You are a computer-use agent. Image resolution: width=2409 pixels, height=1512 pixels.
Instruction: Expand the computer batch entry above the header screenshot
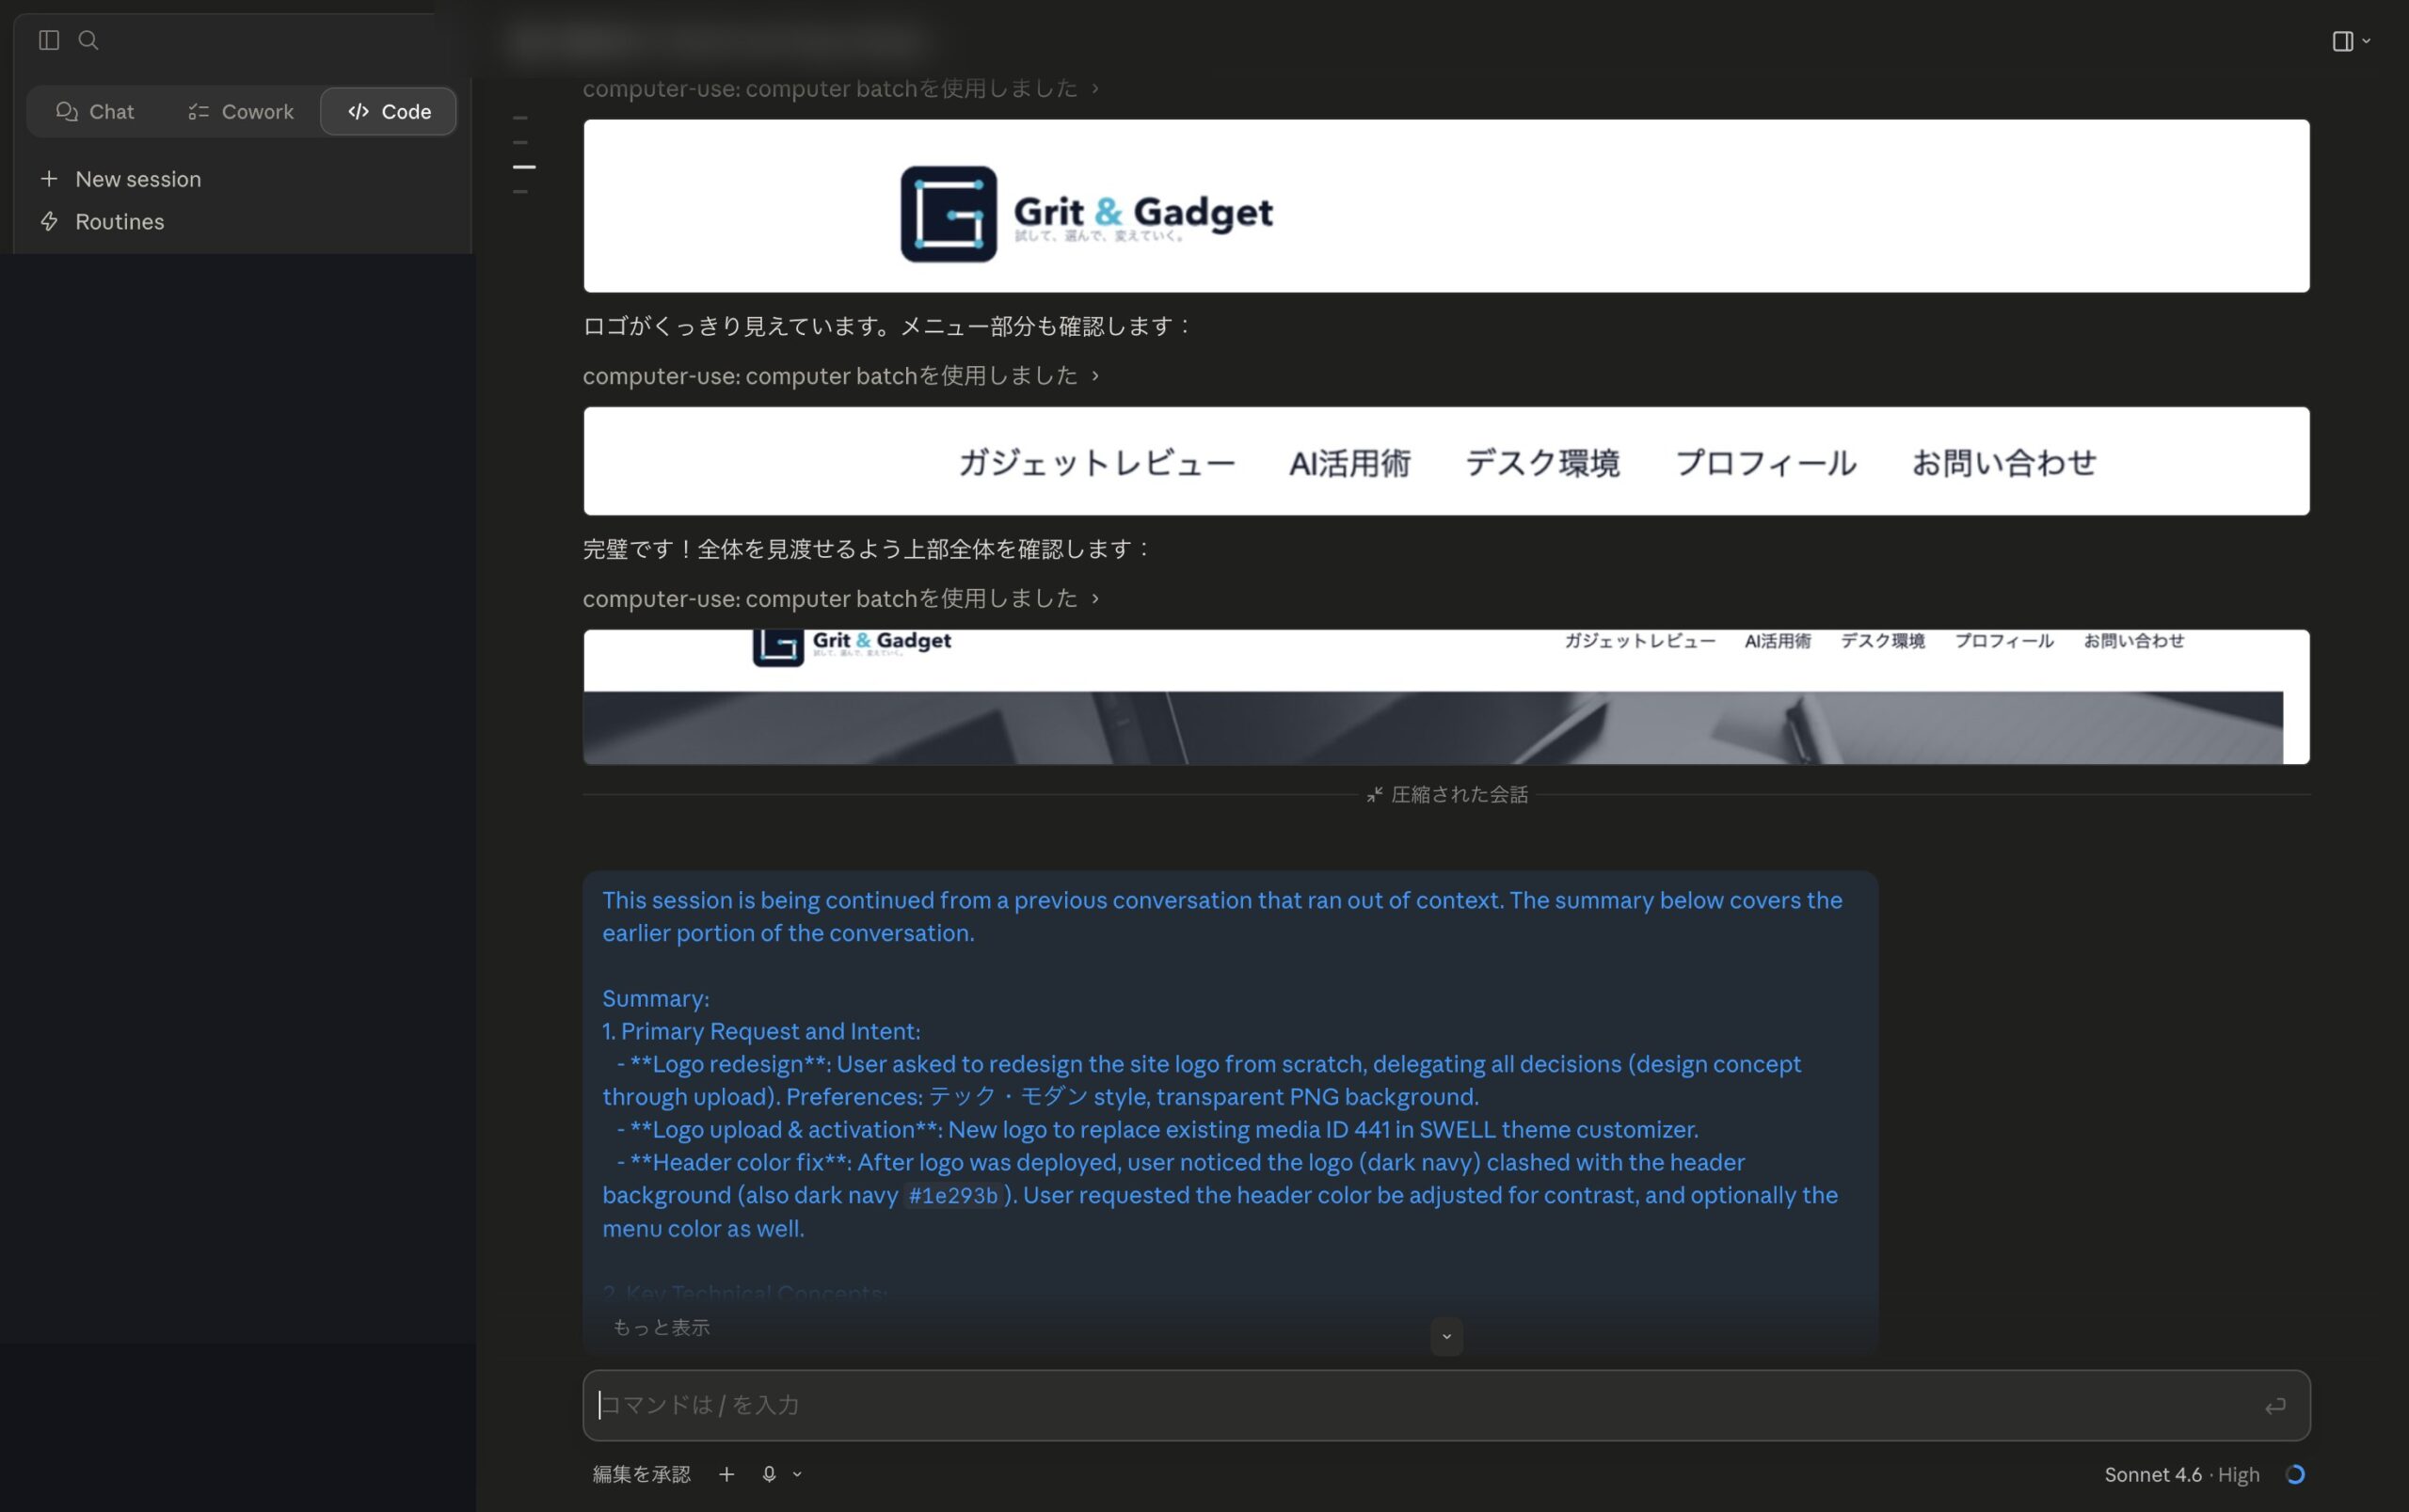pyautogui.click(x=840, y=598)
